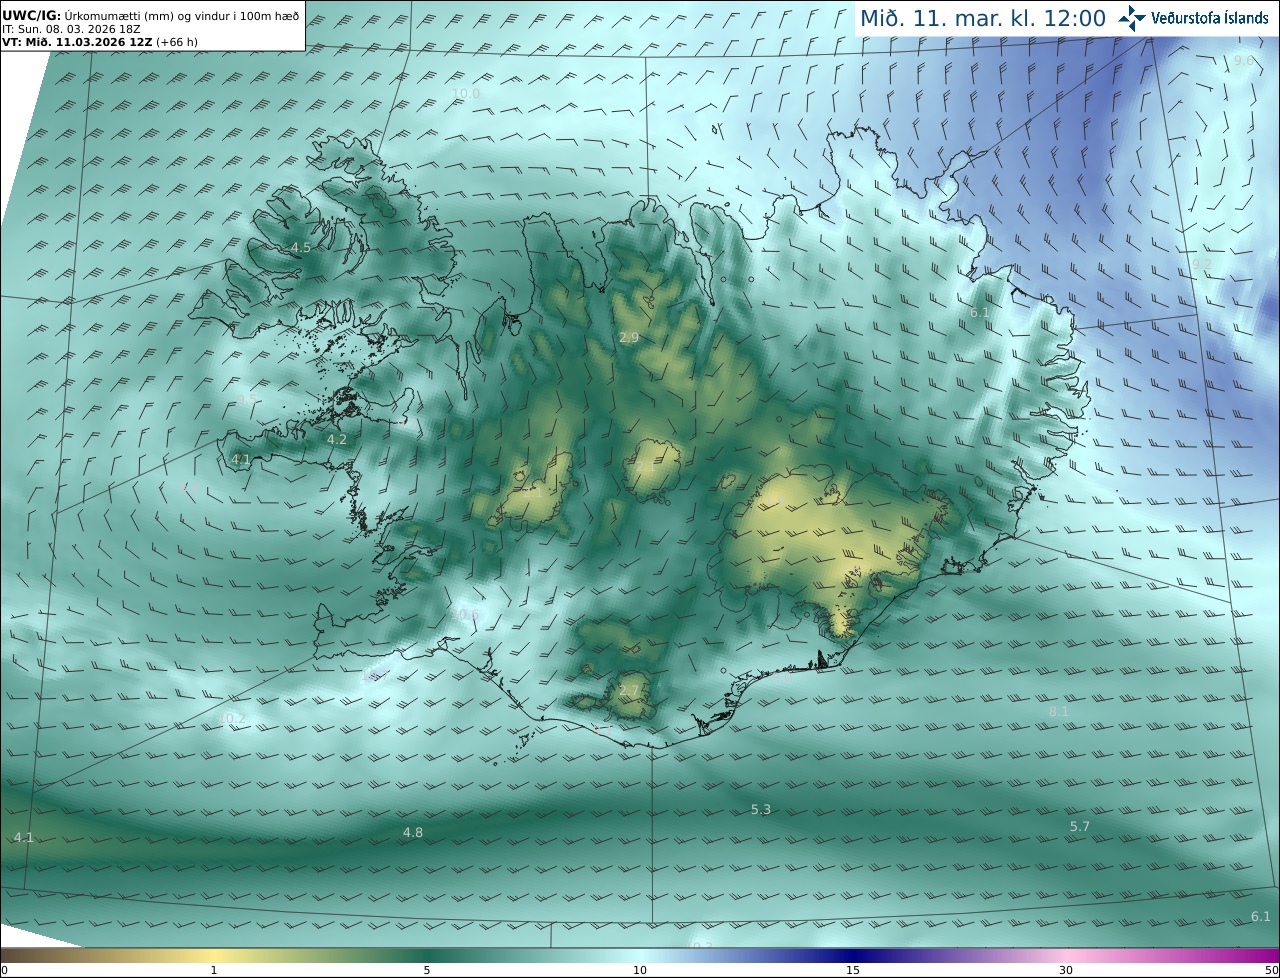The width and height of the screenshot is (1280, 978).
Task: Click the colorbar tick label 5
Action: 427,970
